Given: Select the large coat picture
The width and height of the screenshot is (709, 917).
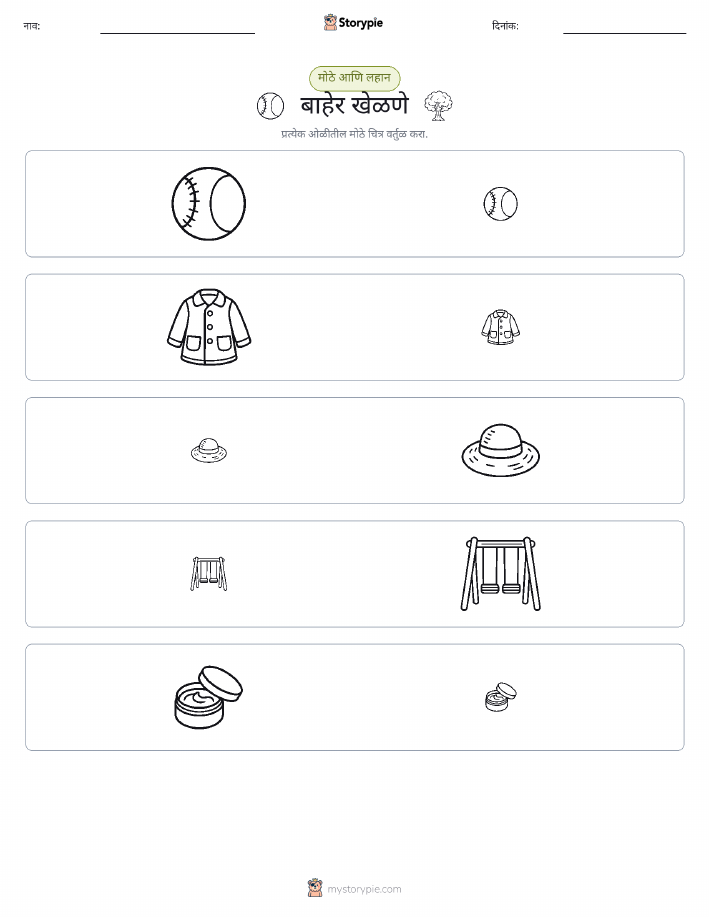Looking at the screenshot, I should point(209,327).
